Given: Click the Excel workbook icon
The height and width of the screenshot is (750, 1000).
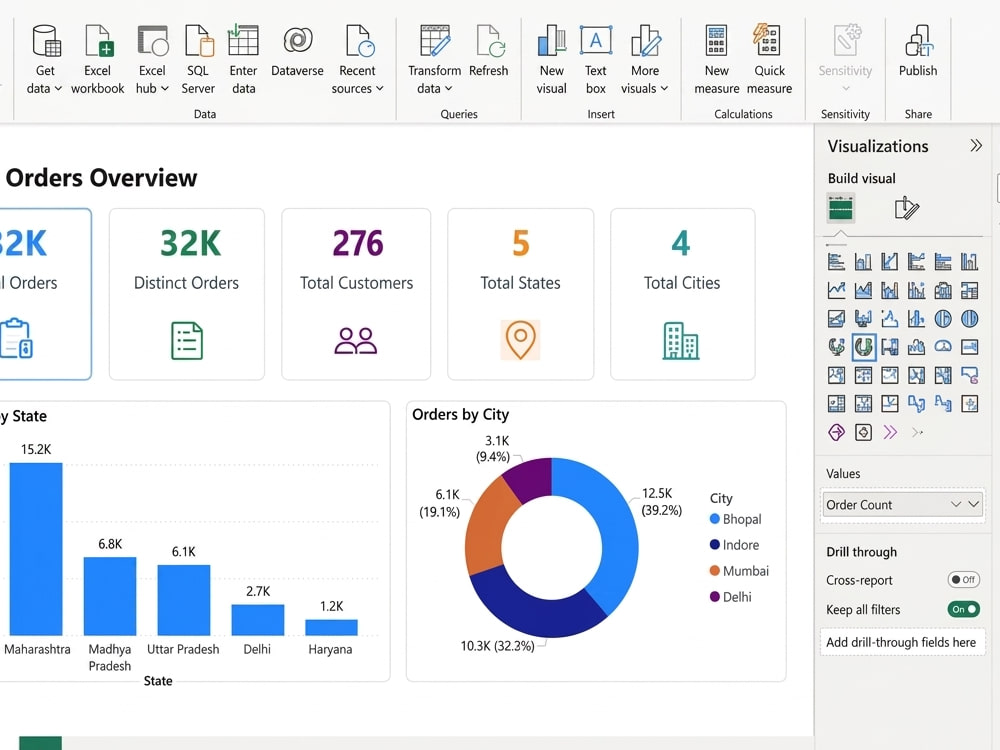Looking at the screenshot, I should pyautogui.click(x=99, y=41).
